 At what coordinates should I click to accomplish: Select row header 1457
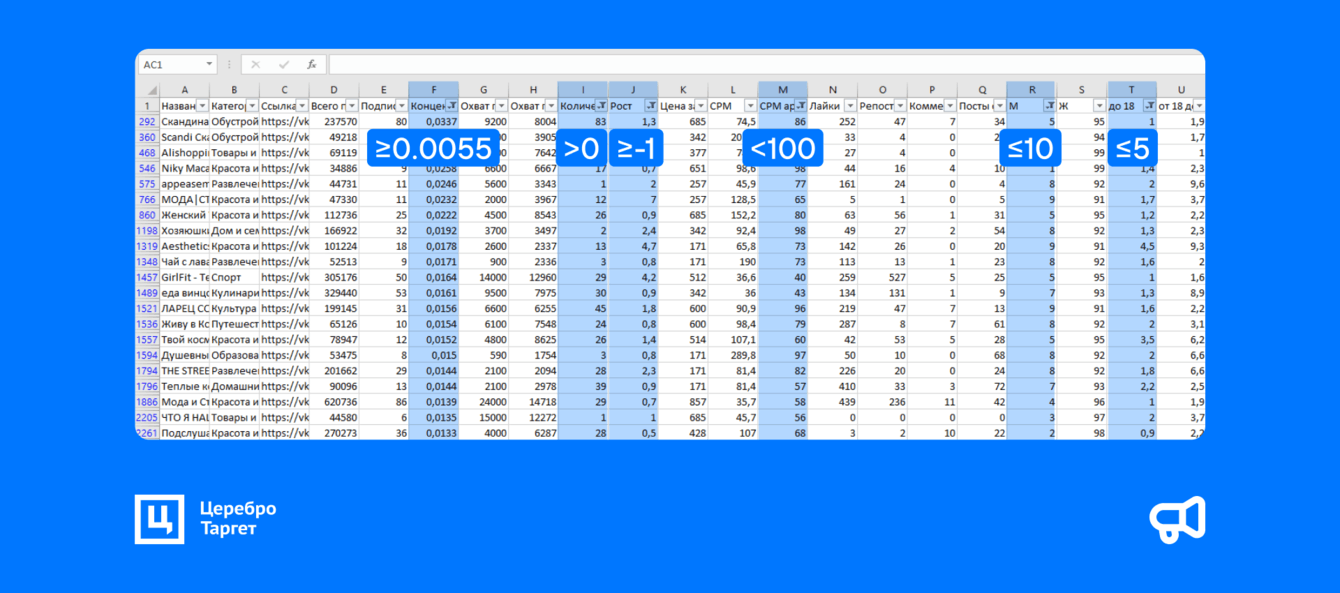pyautogui.click(x=147, y=277)
